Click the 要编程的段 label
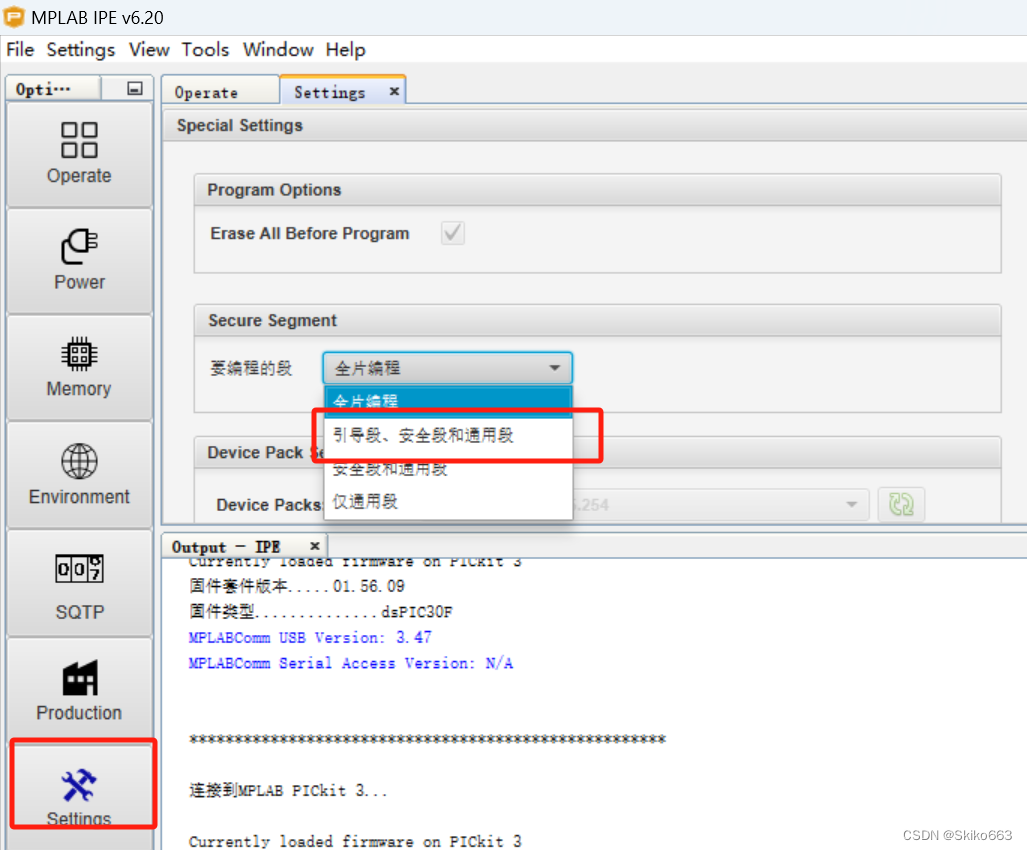Image resolution: width=1027 pixels, height=850 pixels. (x=251, y=368)
